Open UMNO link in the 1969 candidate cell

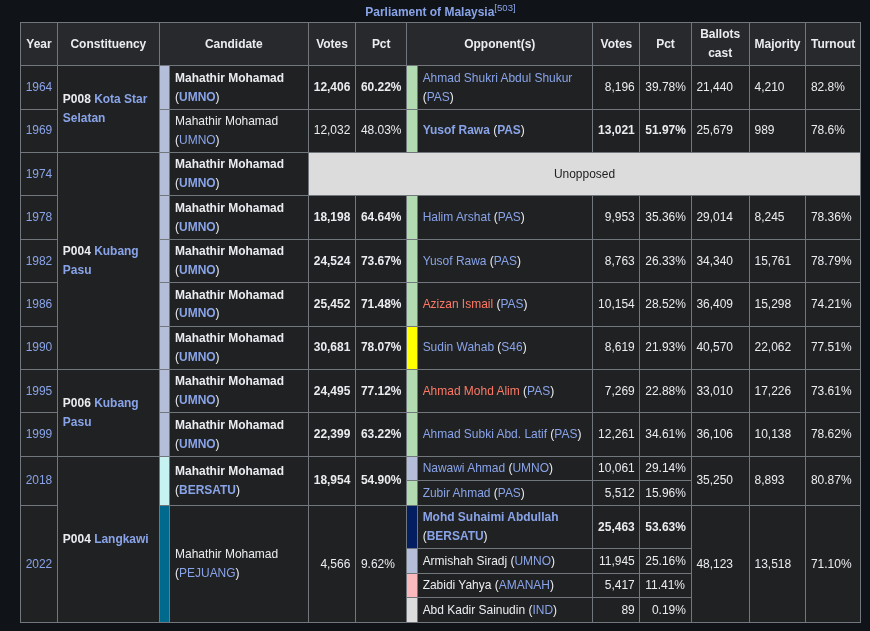pos(197,140)
